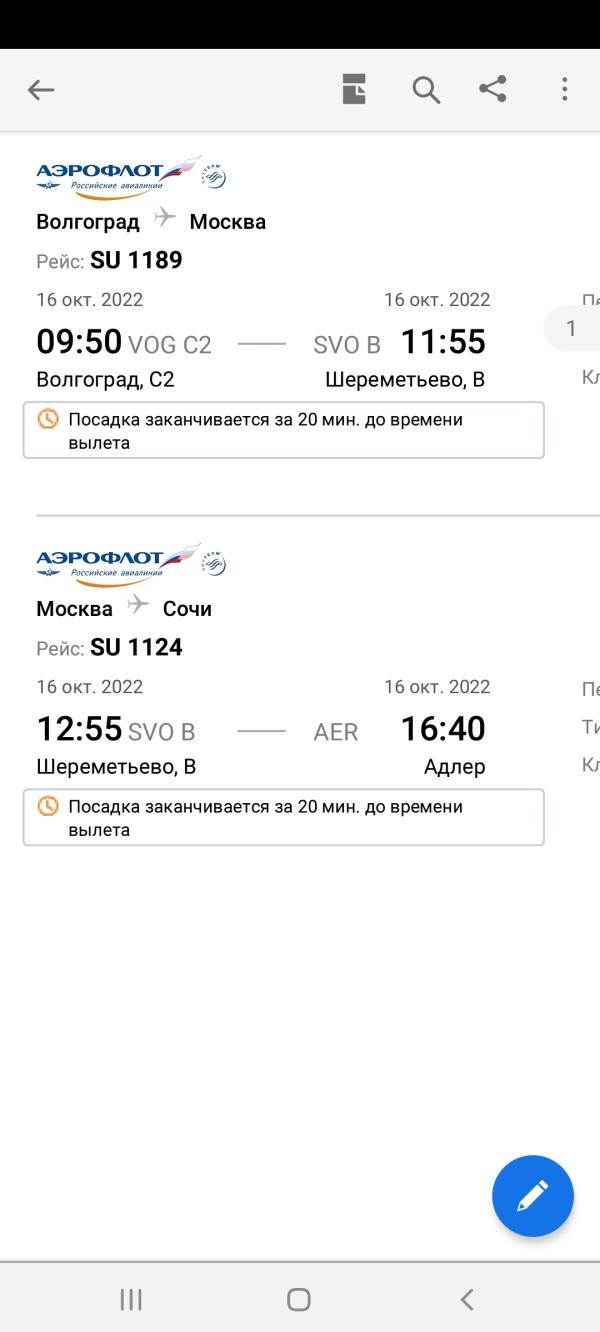600x1332 pixels.
Task: Open the reading mode page icon
Action: coord(354,89)
